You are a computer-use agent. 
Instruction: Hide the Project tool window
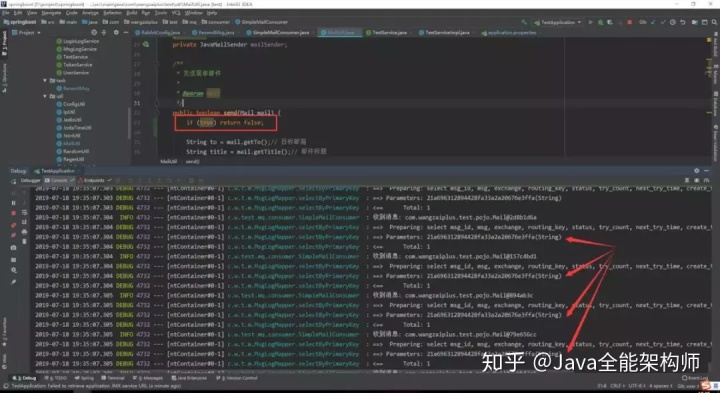[126, 33]
